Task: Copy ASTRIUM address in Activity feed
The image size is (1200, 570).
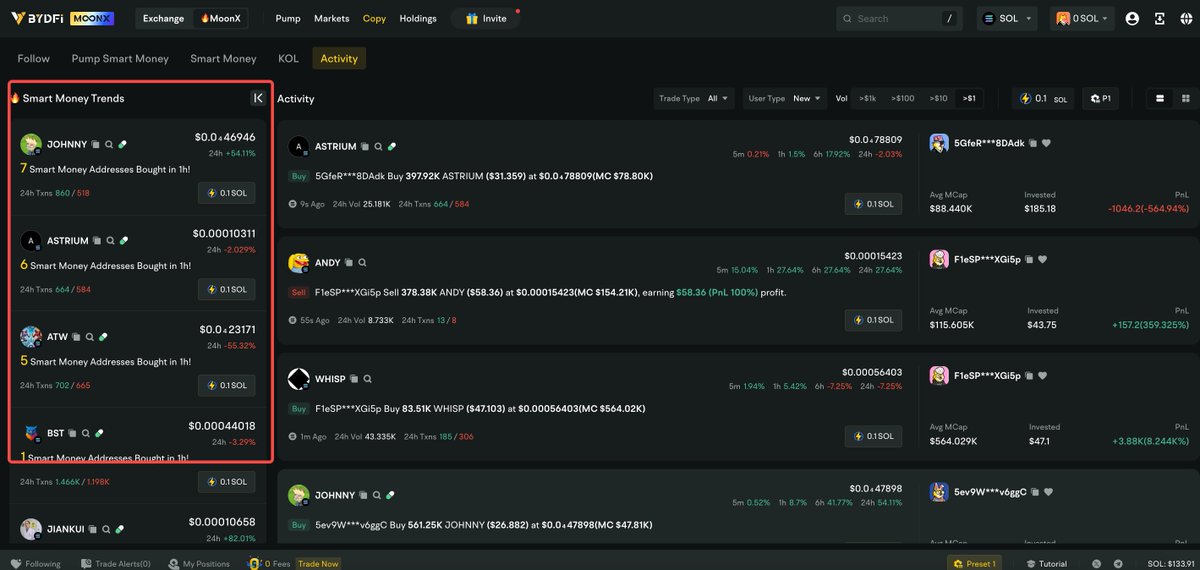Action: click(365, 146)
